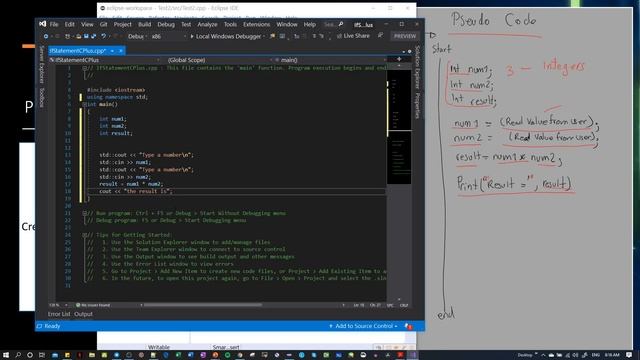Viewport: 640px width, 360px height.
Task: Open the Debug configuration dropdown
Action: 137,36
